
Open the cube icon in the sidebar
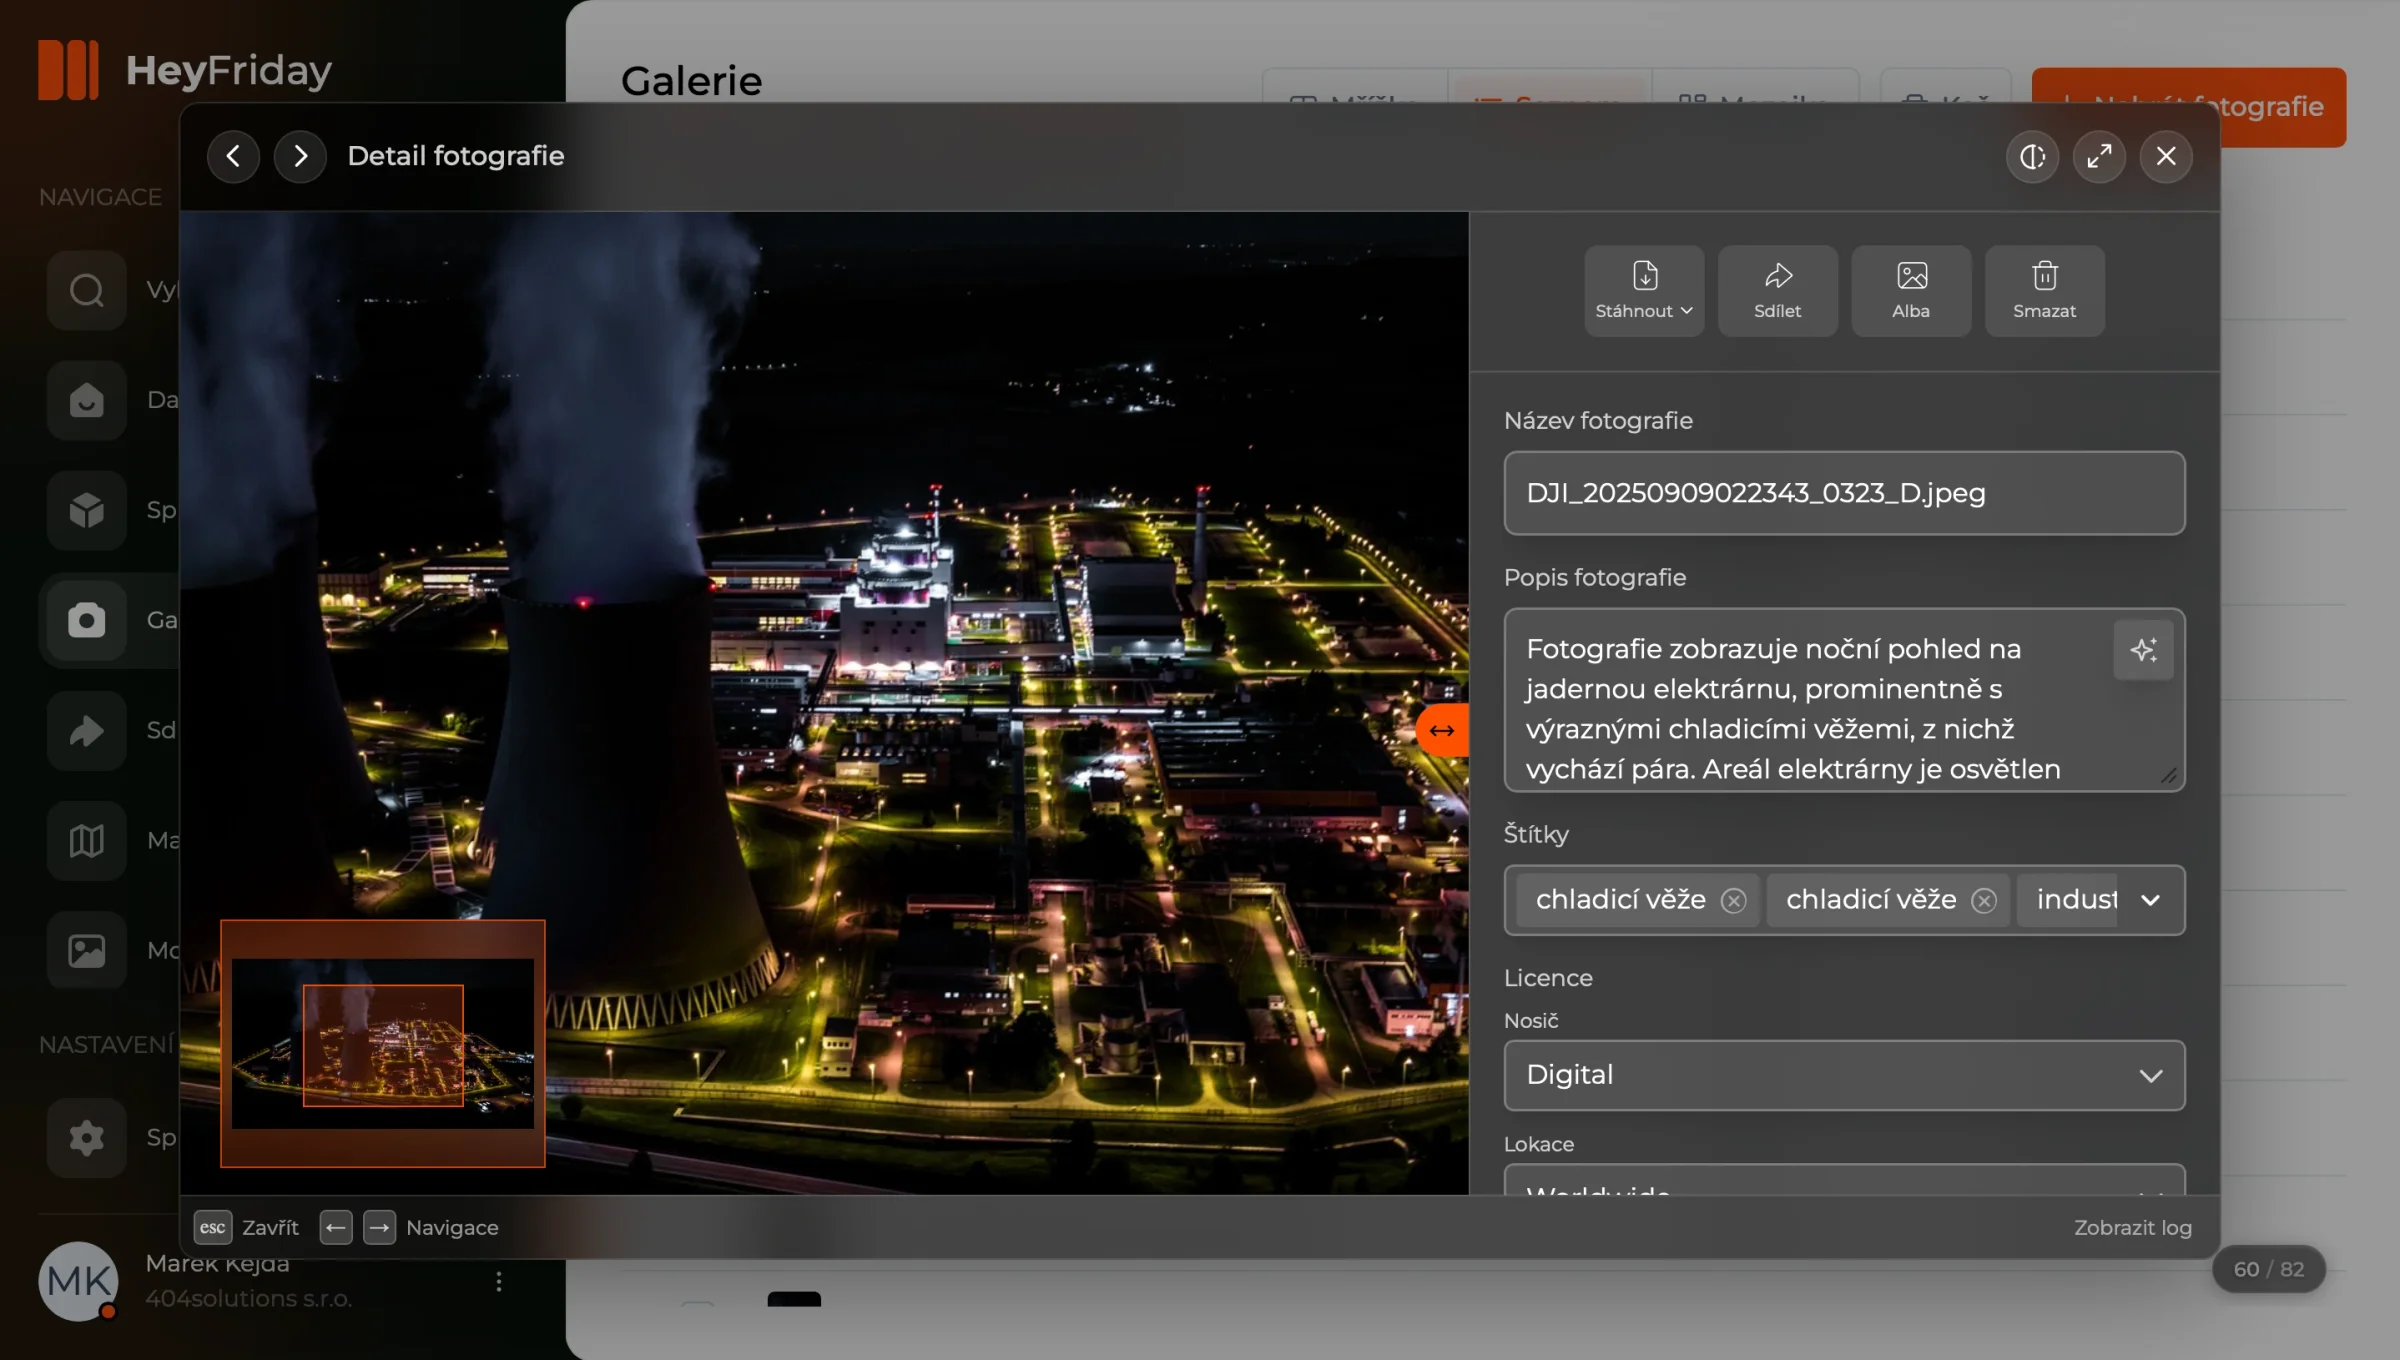point(86,510)
